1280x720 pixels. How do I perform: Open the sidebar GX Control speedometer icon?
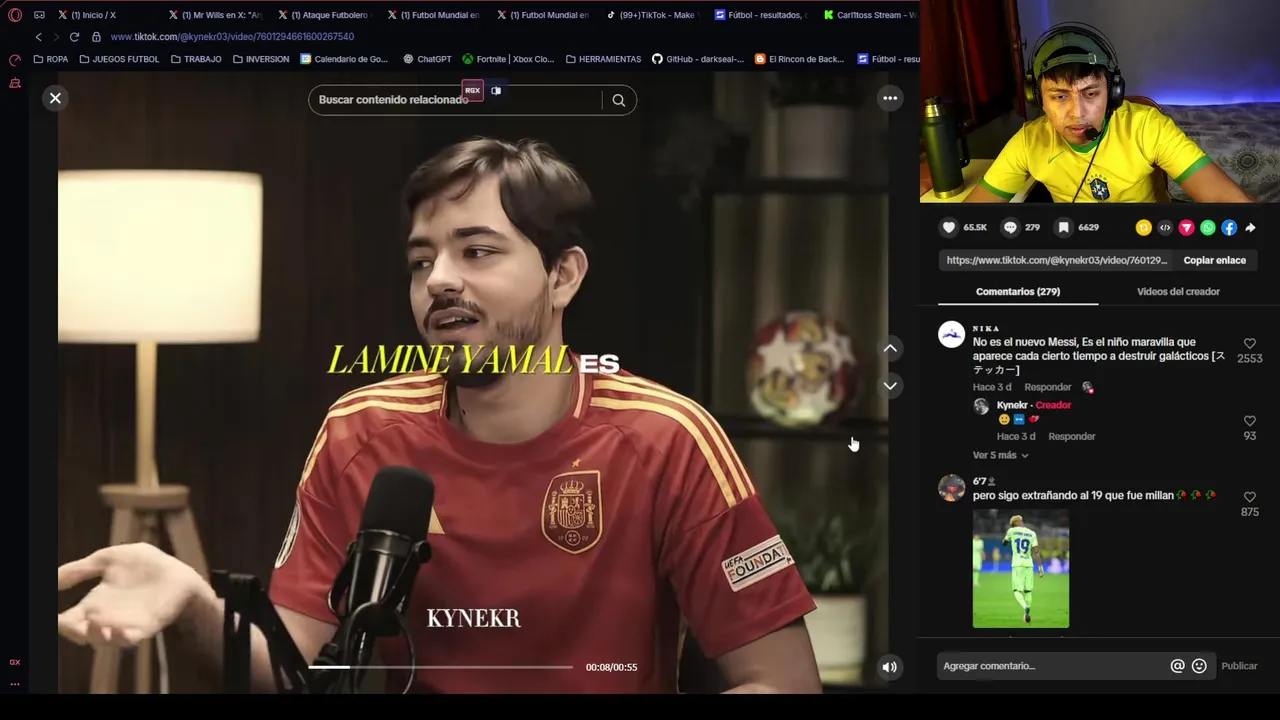pyautogui.click(x=15, y=60)
